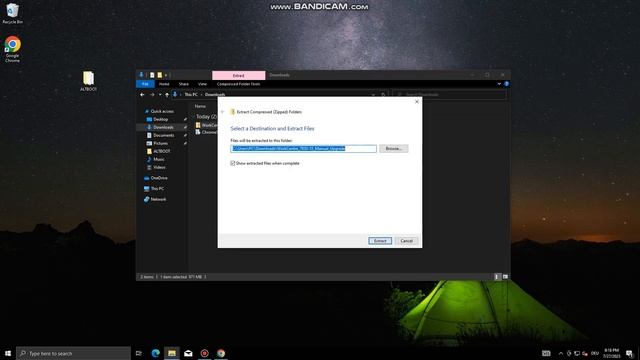Viewport: 640px width, 360px height.
Task: Open the touch keyboard tray icon
Action: tap(546, 353)
